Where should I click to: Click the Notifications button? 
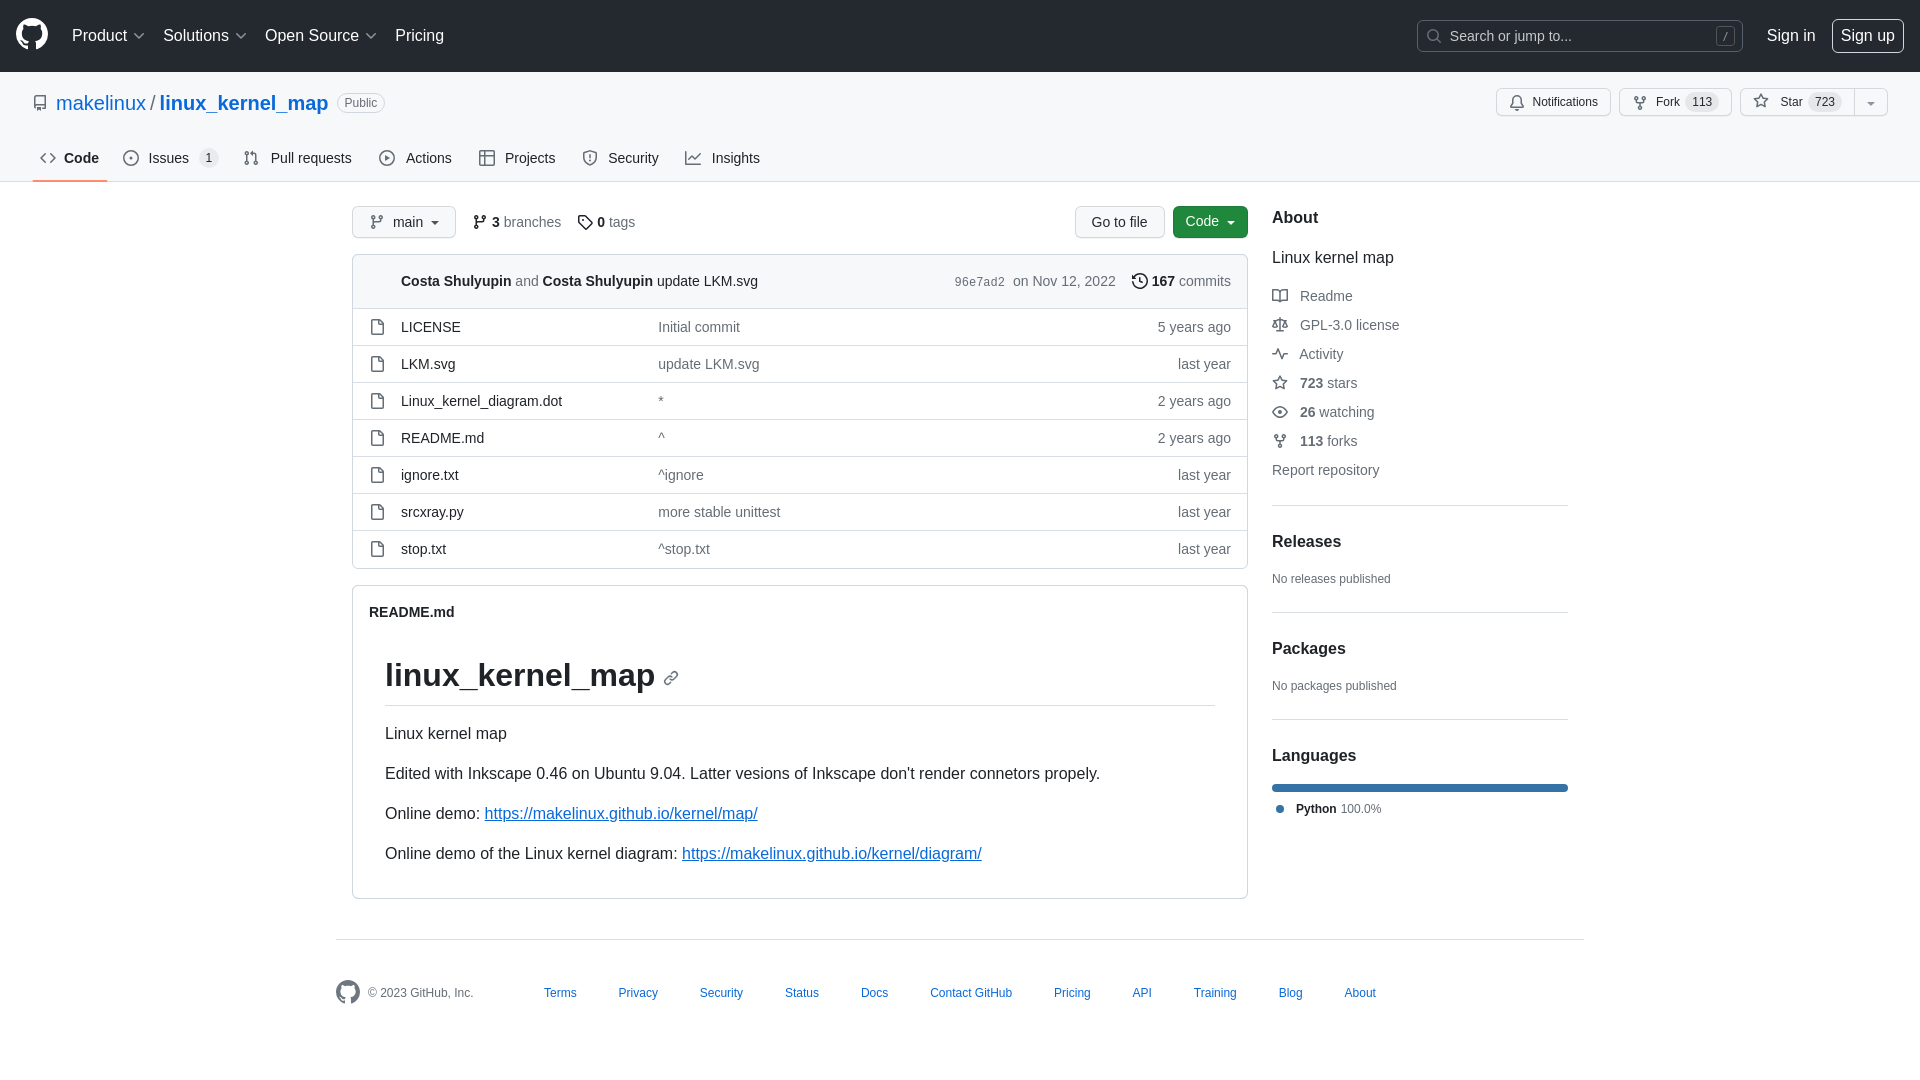click(1553, 102)
